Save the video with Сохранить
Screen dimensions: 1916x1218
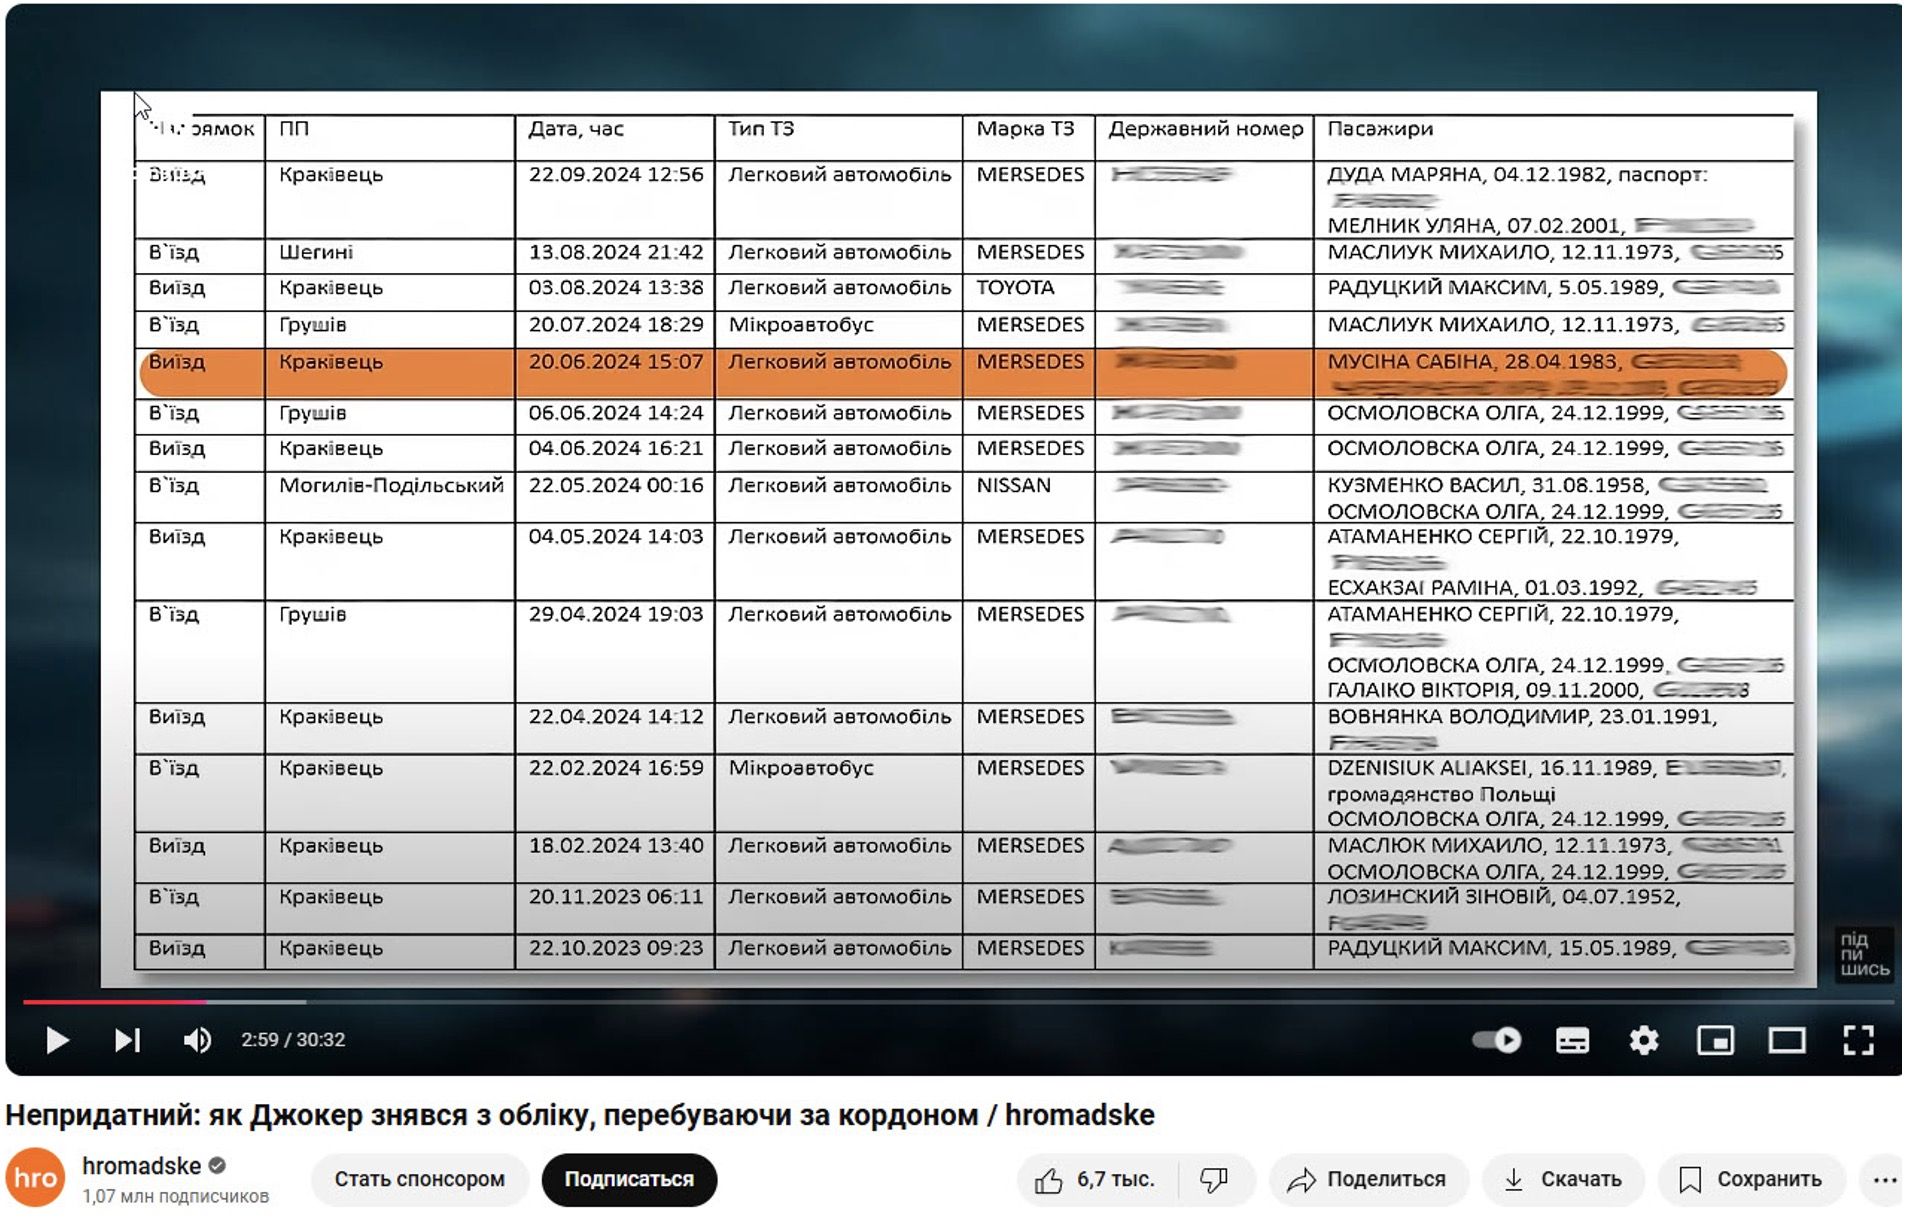tap(1751, 1179)
